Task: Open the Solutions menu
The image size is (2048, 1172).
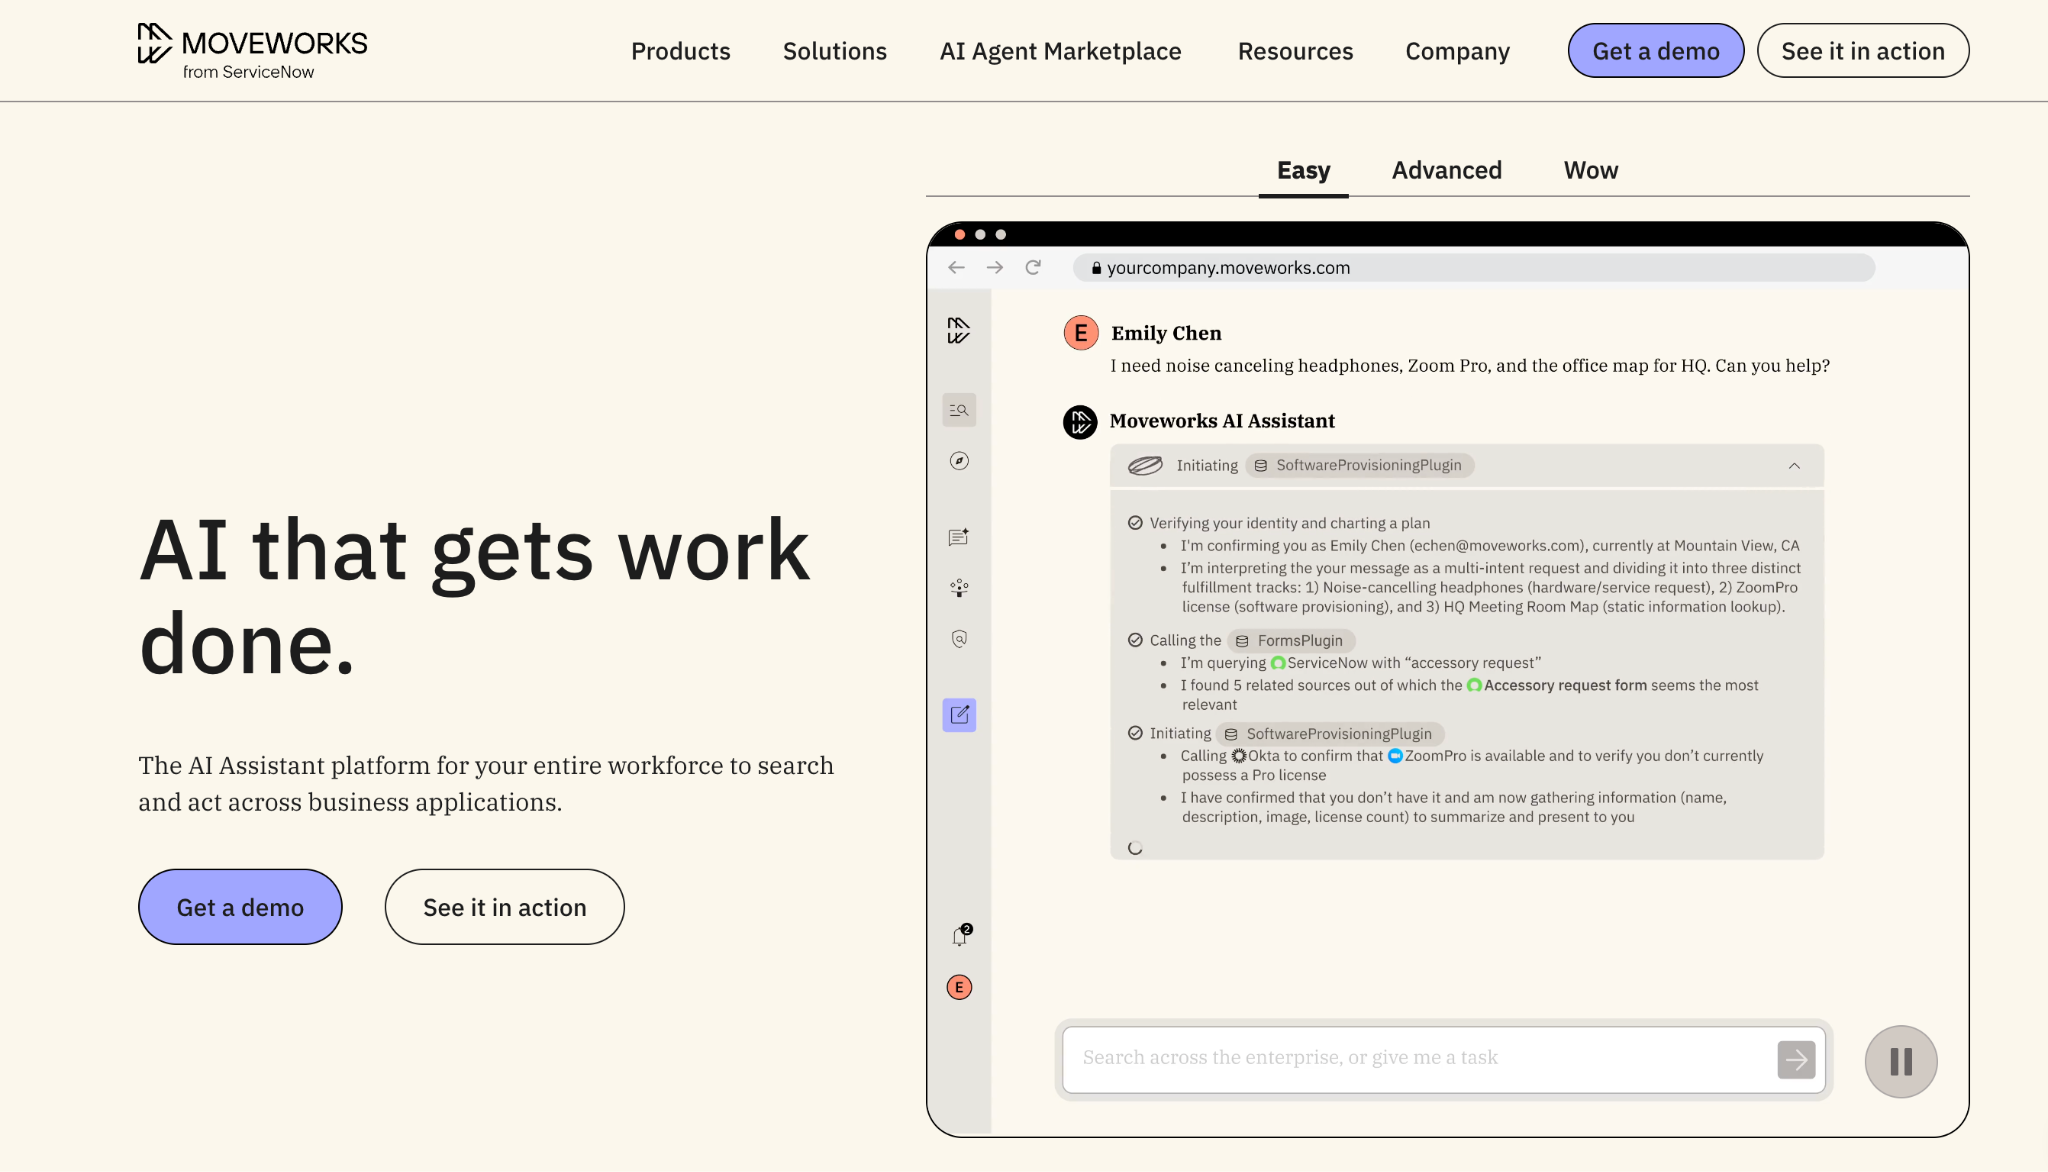Action: tap(835, 51)
